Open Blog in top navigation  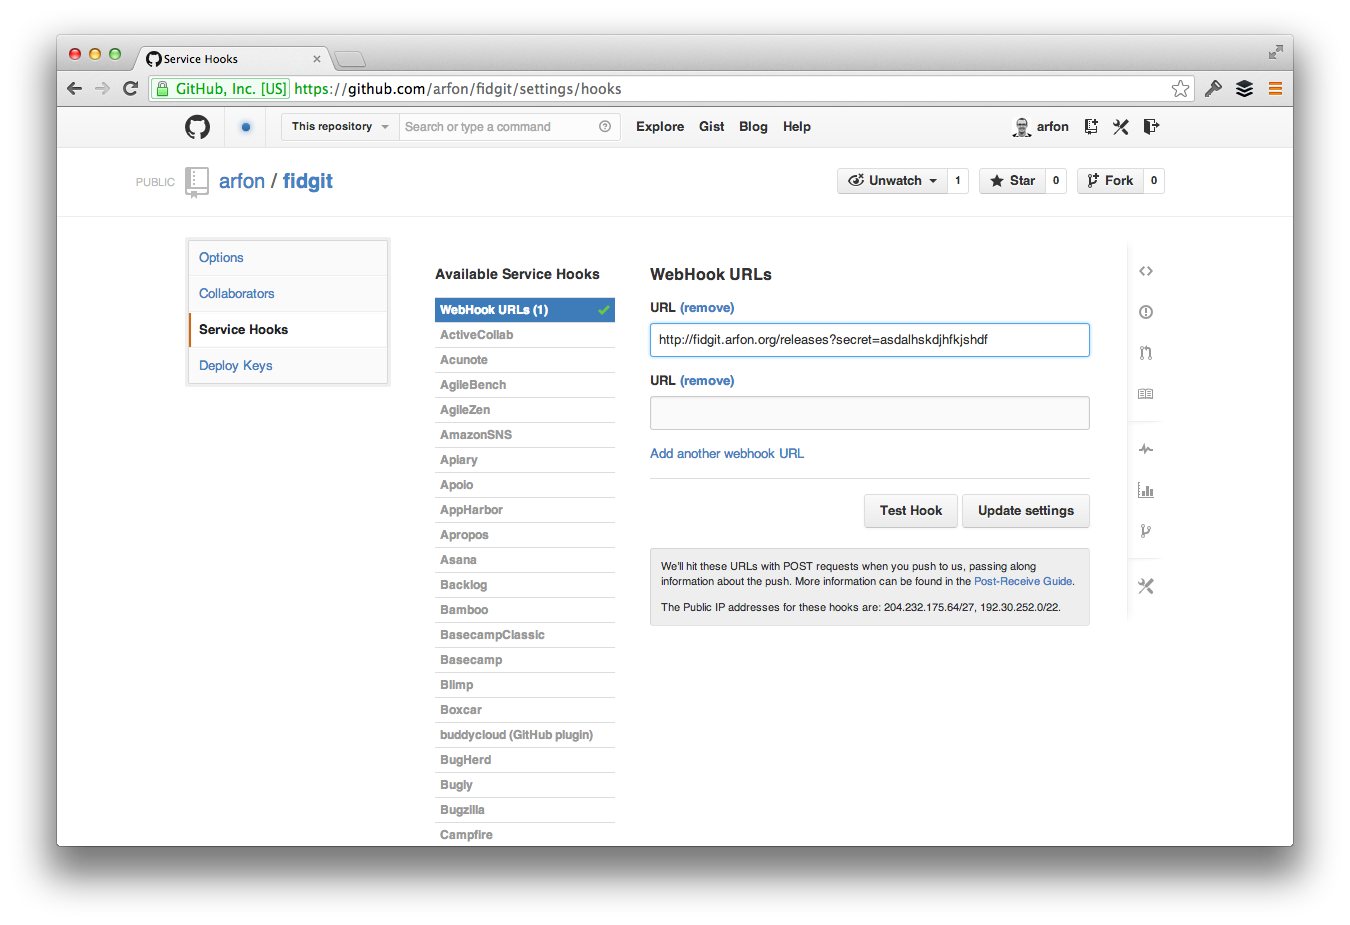pos(753,127)
